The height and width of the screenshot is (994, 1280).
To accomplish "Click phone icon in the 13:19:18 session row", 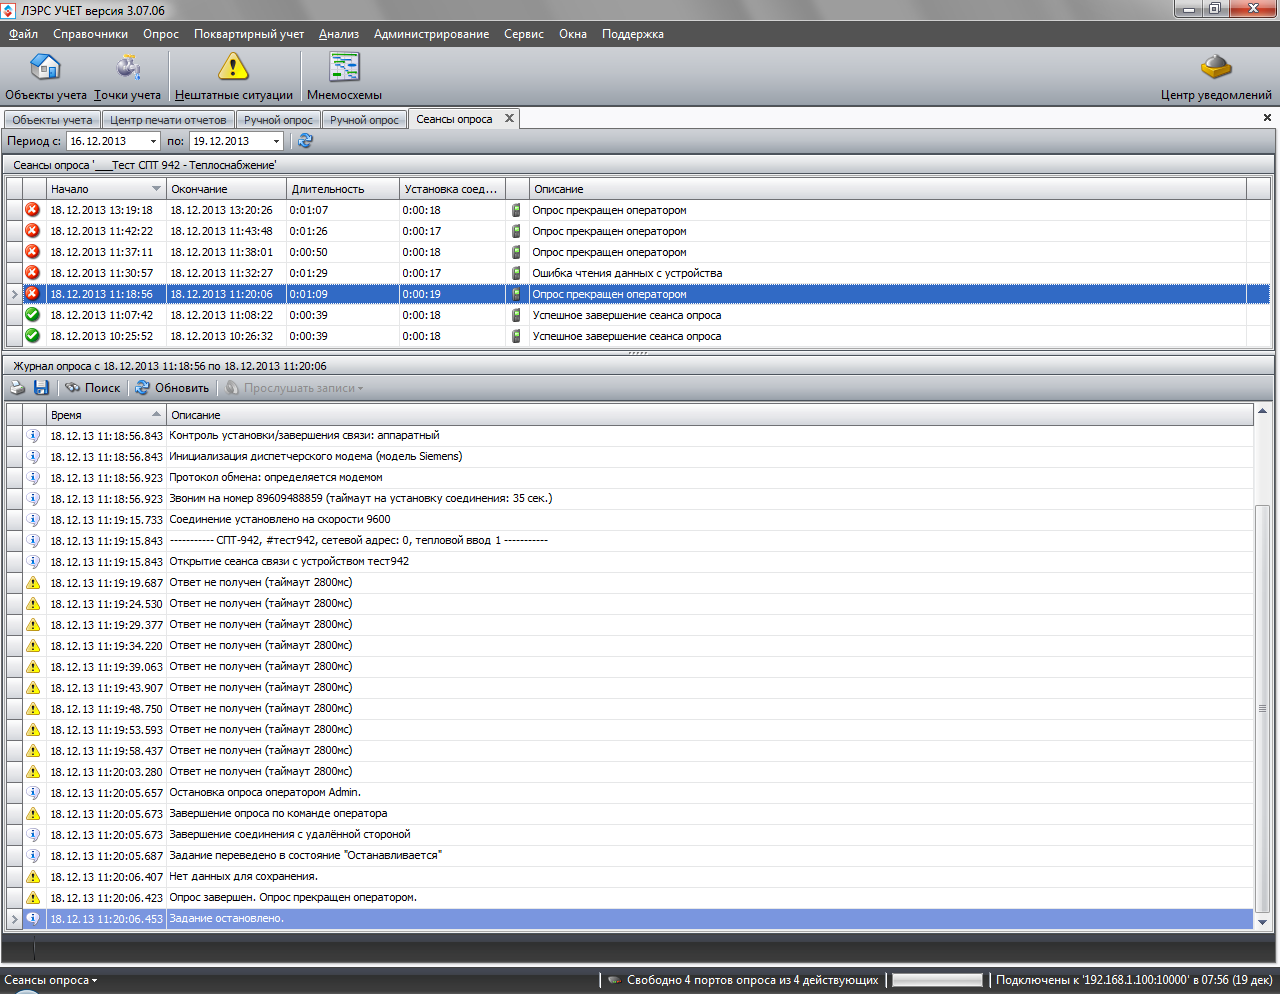I will tap(517, 210).
